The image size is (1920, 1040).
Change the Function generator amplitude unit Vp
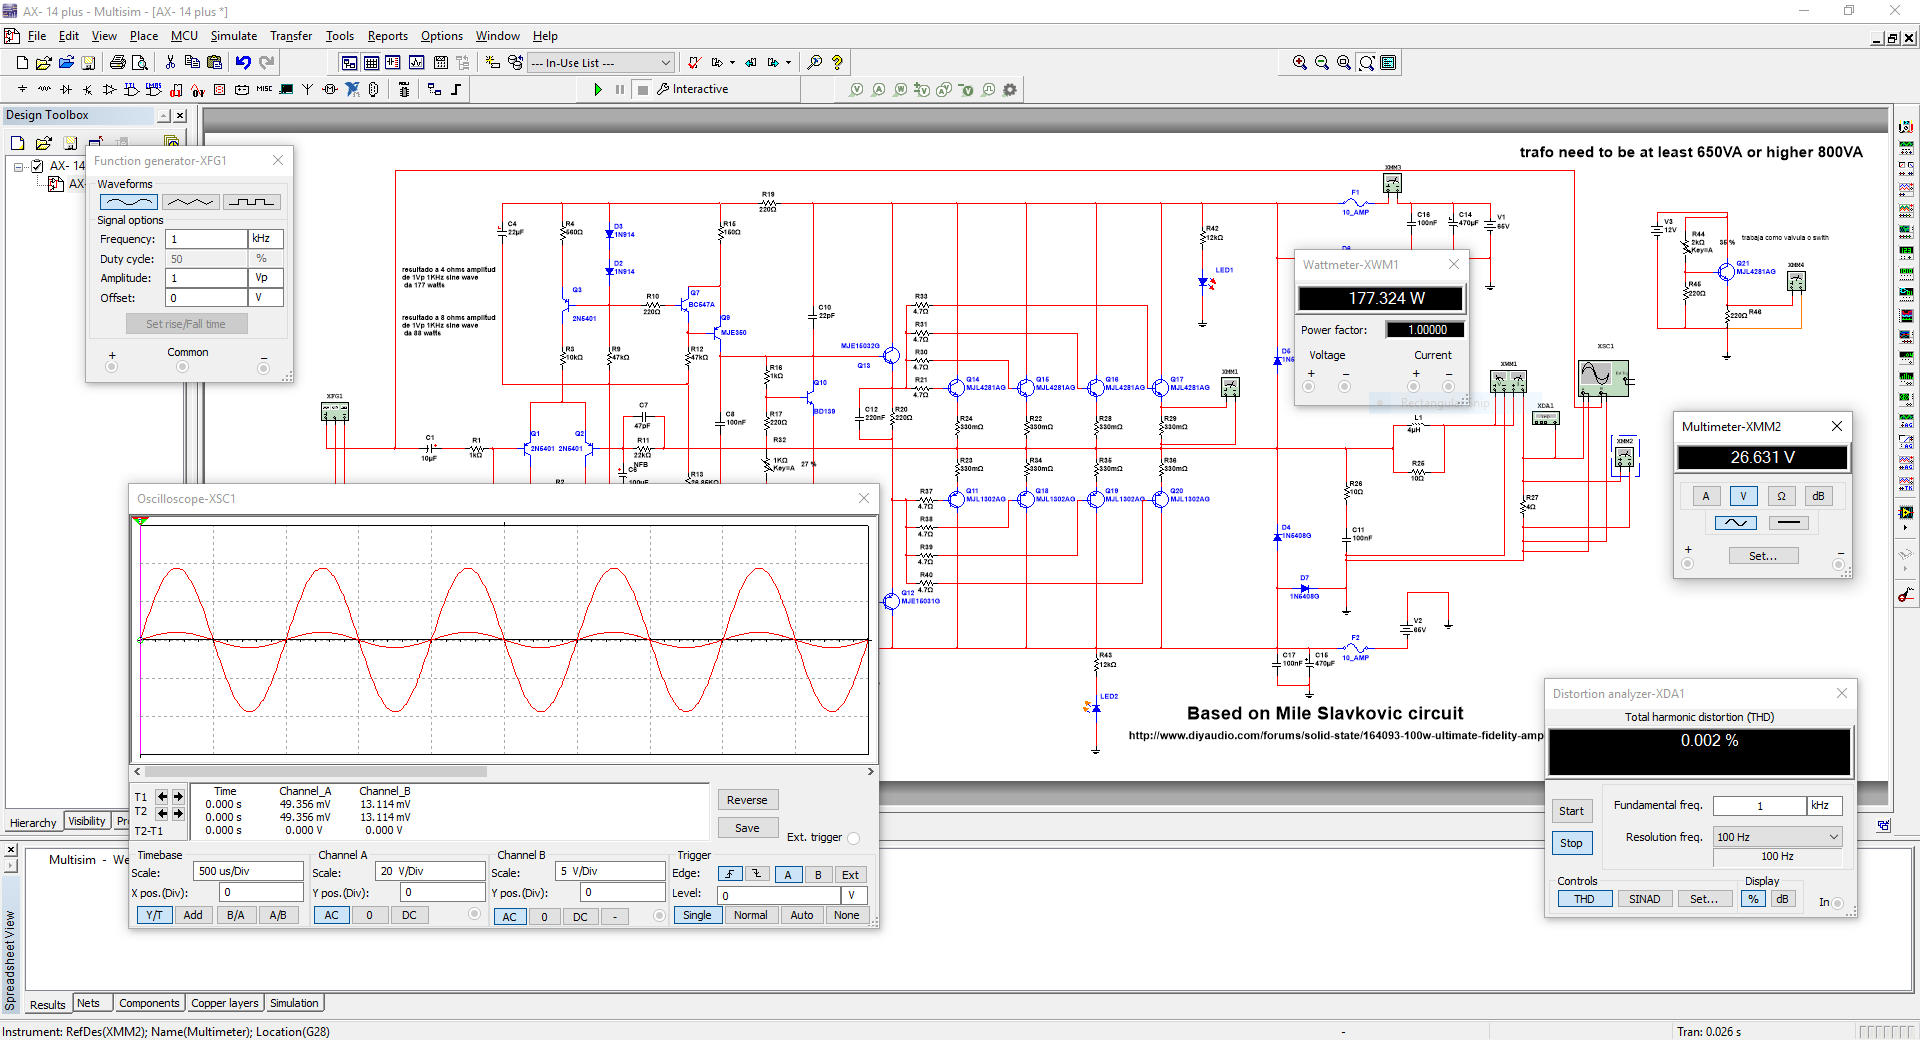coord(266,278)
